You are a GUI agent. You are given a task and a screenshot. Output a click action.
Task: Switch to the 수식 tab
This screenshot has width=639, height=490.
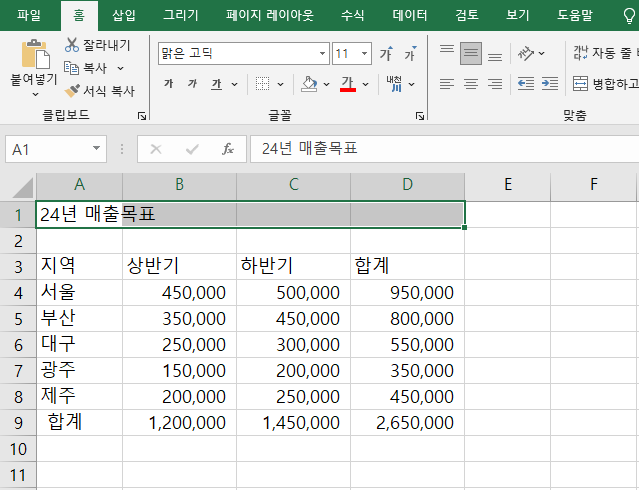click(353, 15)
